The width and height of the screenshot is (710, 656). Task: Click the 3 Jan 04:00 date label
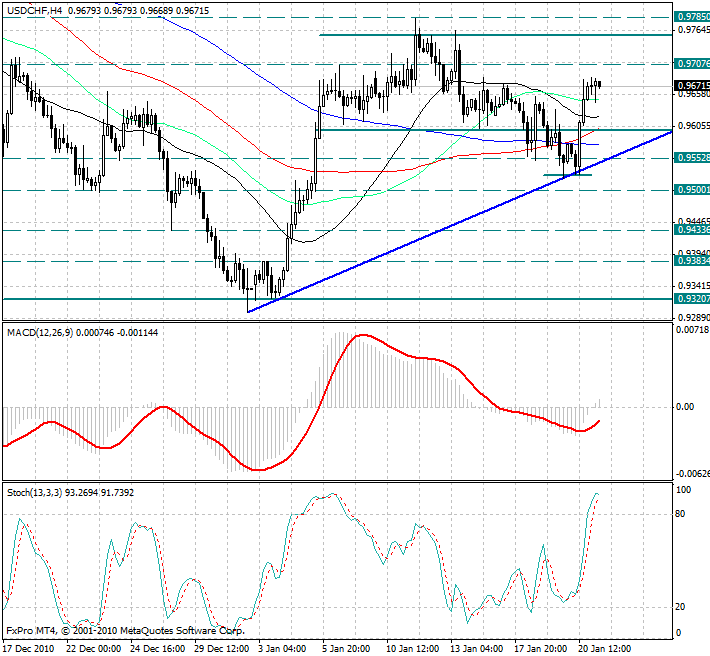click(283, 649)
